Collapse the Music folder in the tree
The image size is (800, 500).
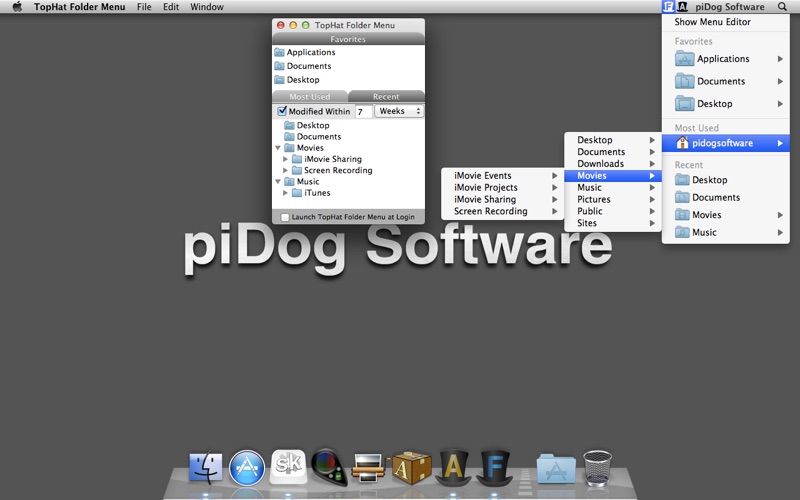click(278, 182)
